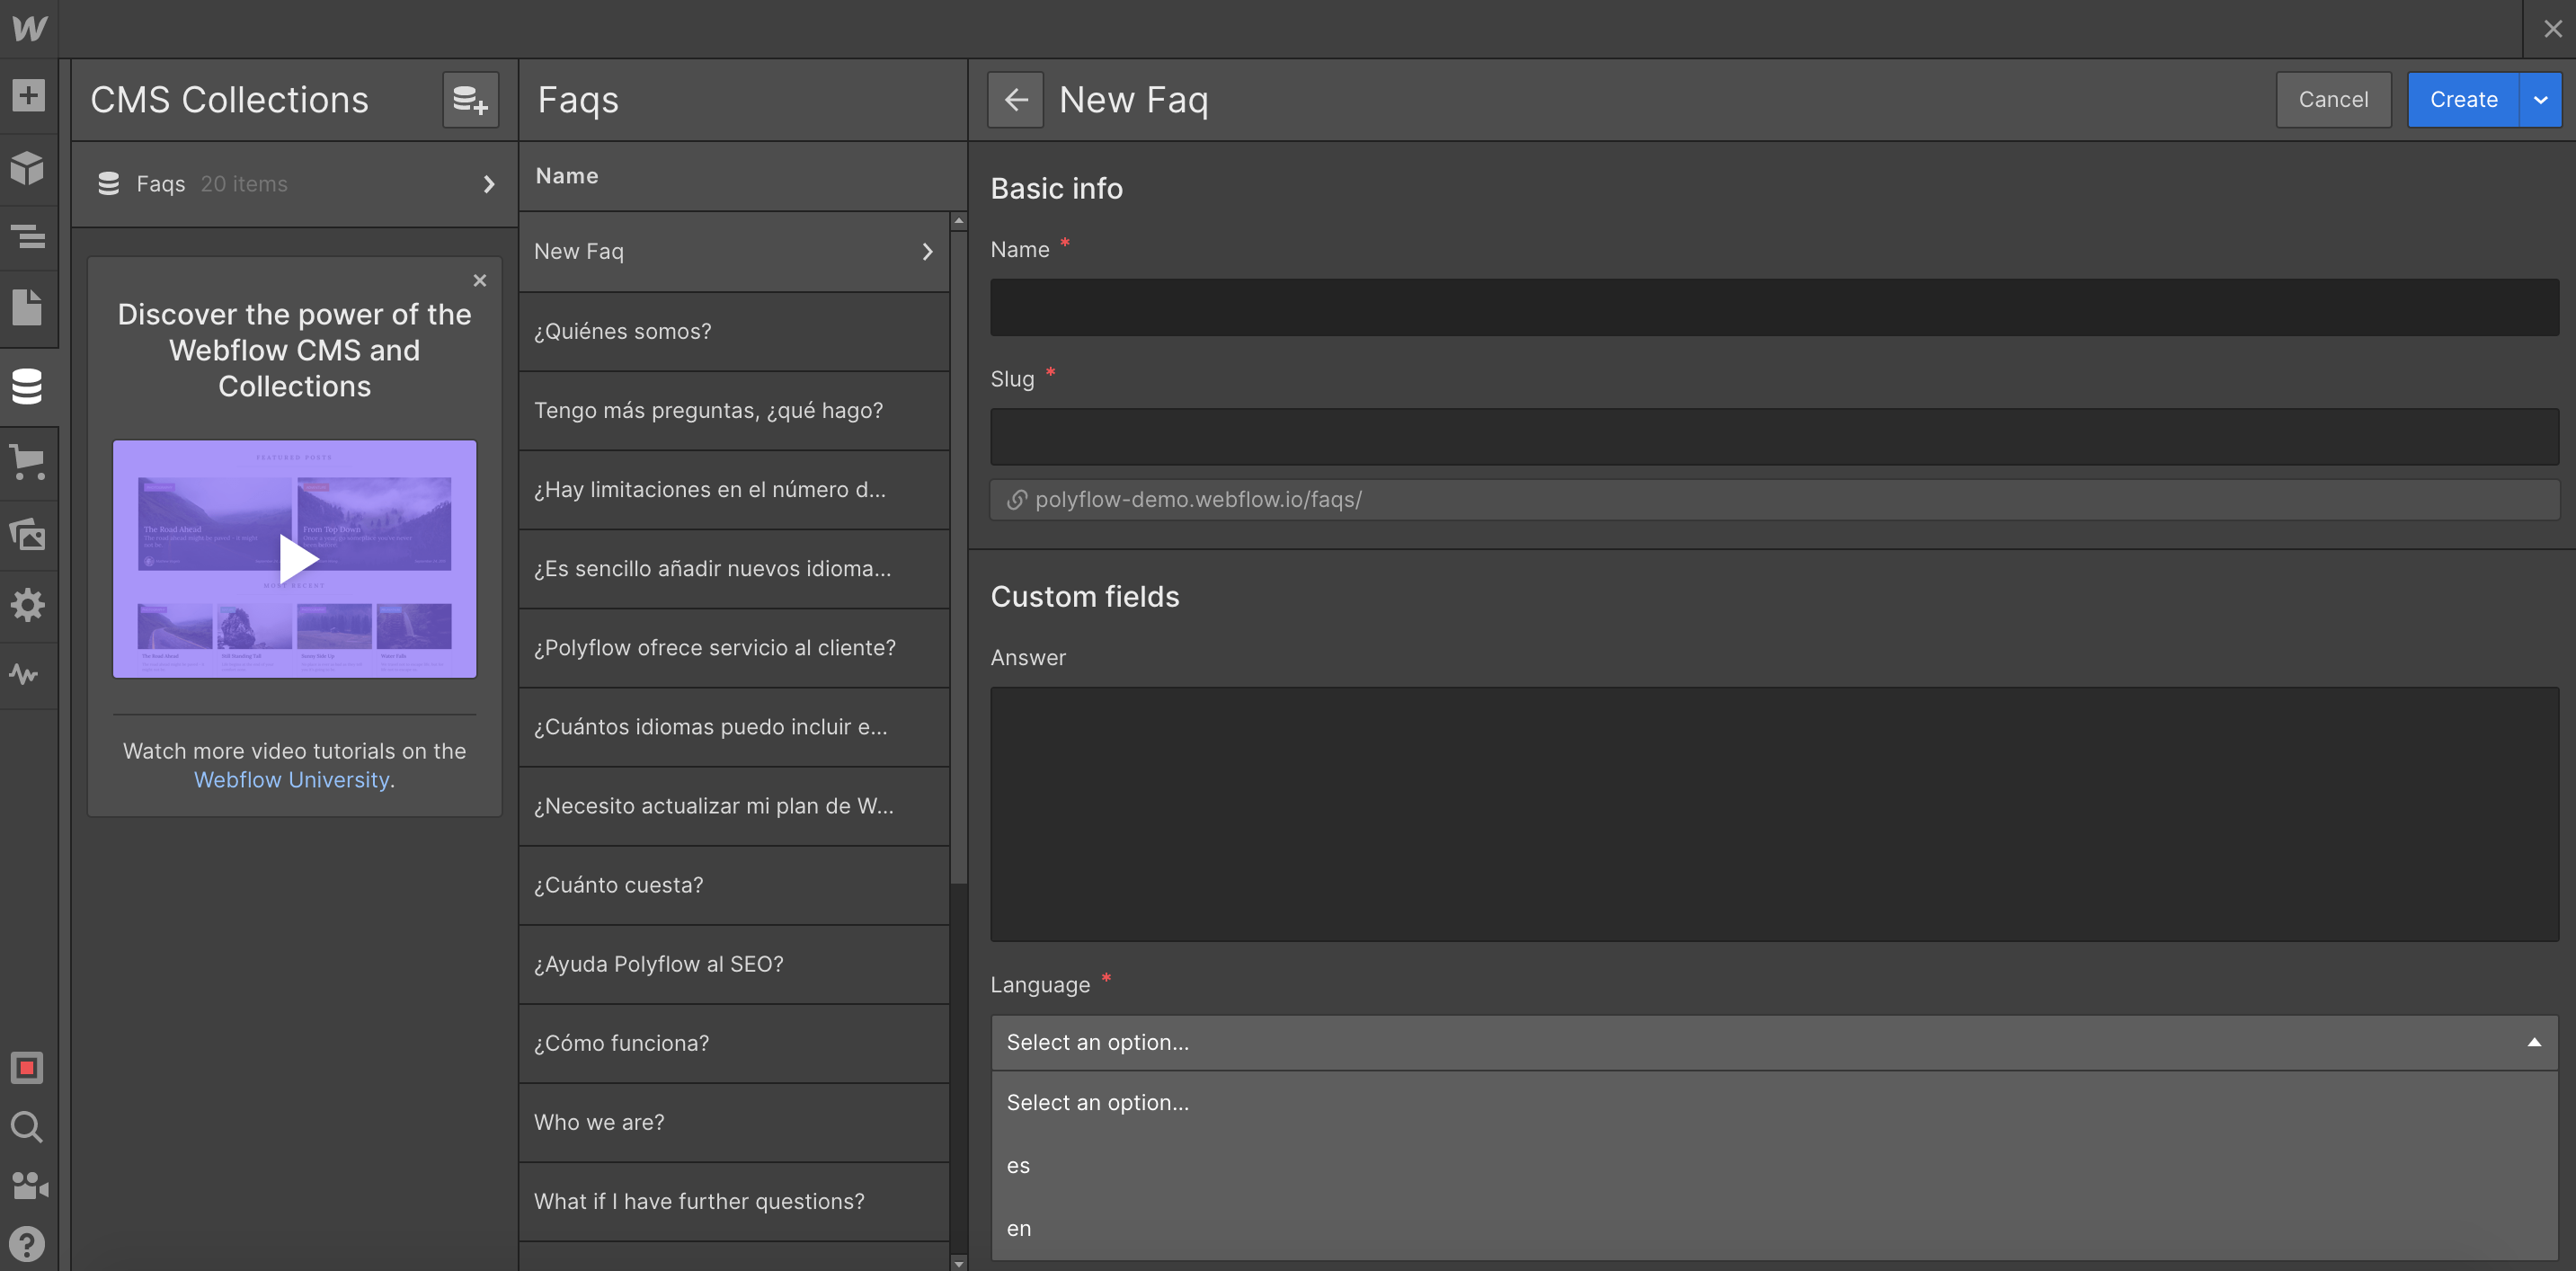Open the search magnifier tool
This screenshot has width=2576, height=1271.
coord(27,1127)
